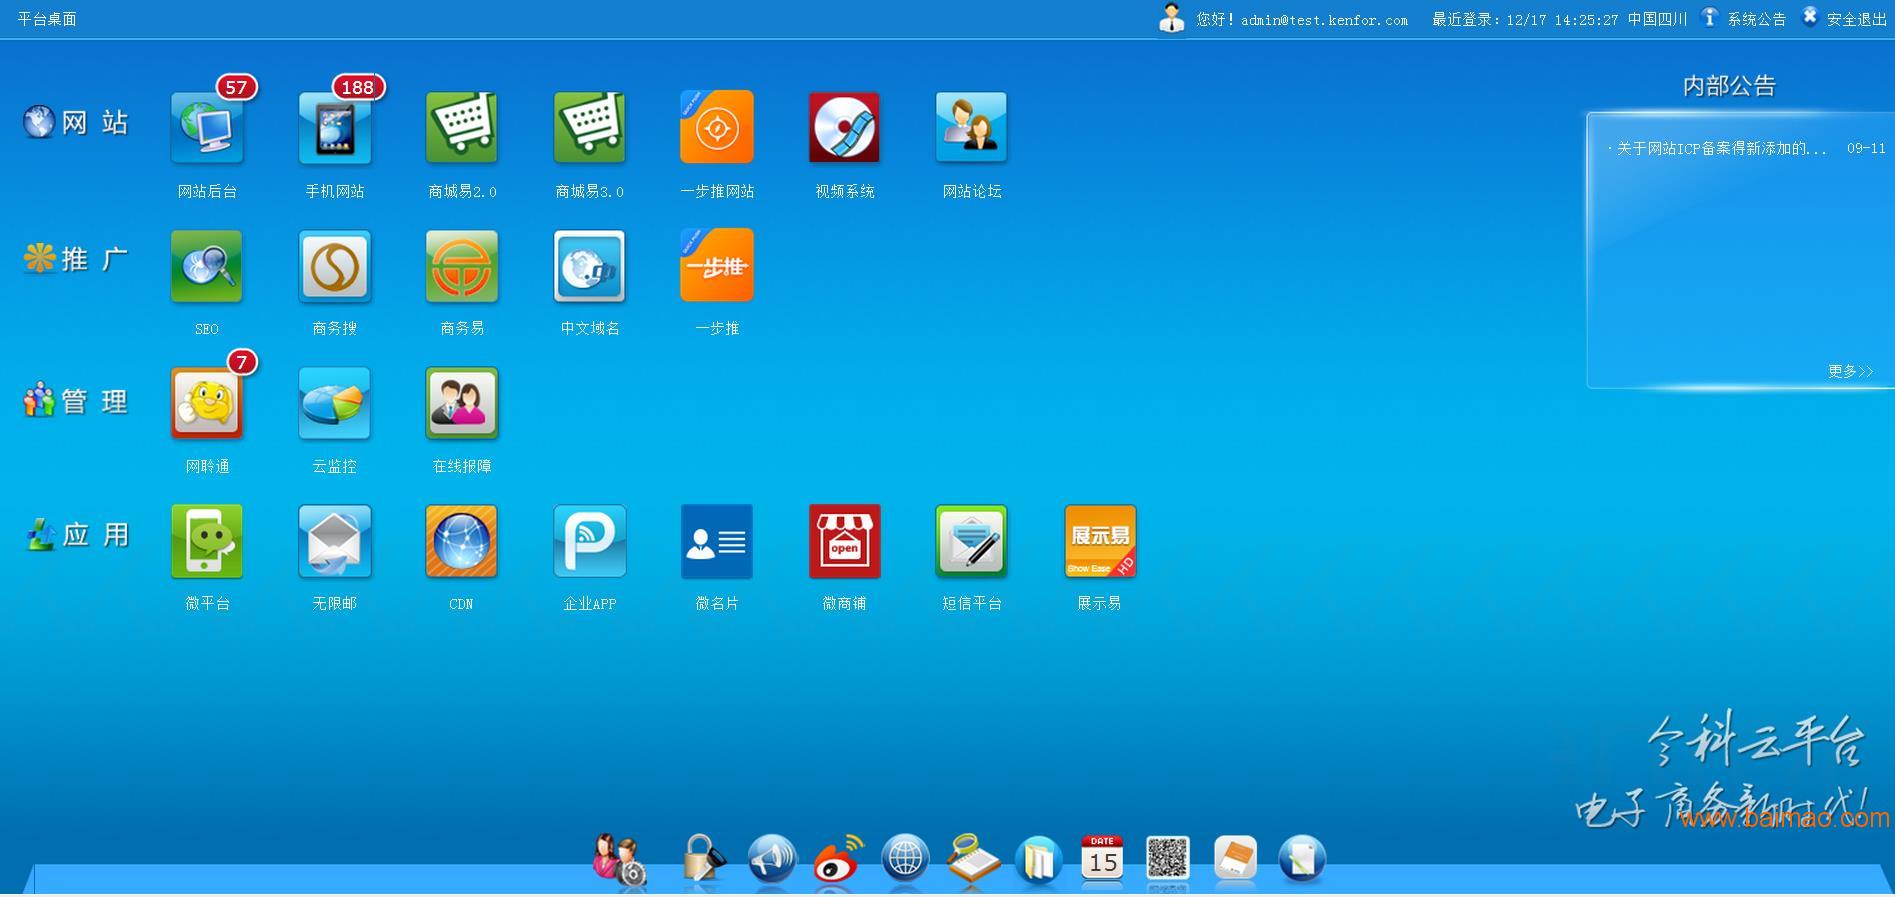The width and height of the screenshot is (1895, 897).
Task: Click the 推广 category label
Action: (96, 259)
